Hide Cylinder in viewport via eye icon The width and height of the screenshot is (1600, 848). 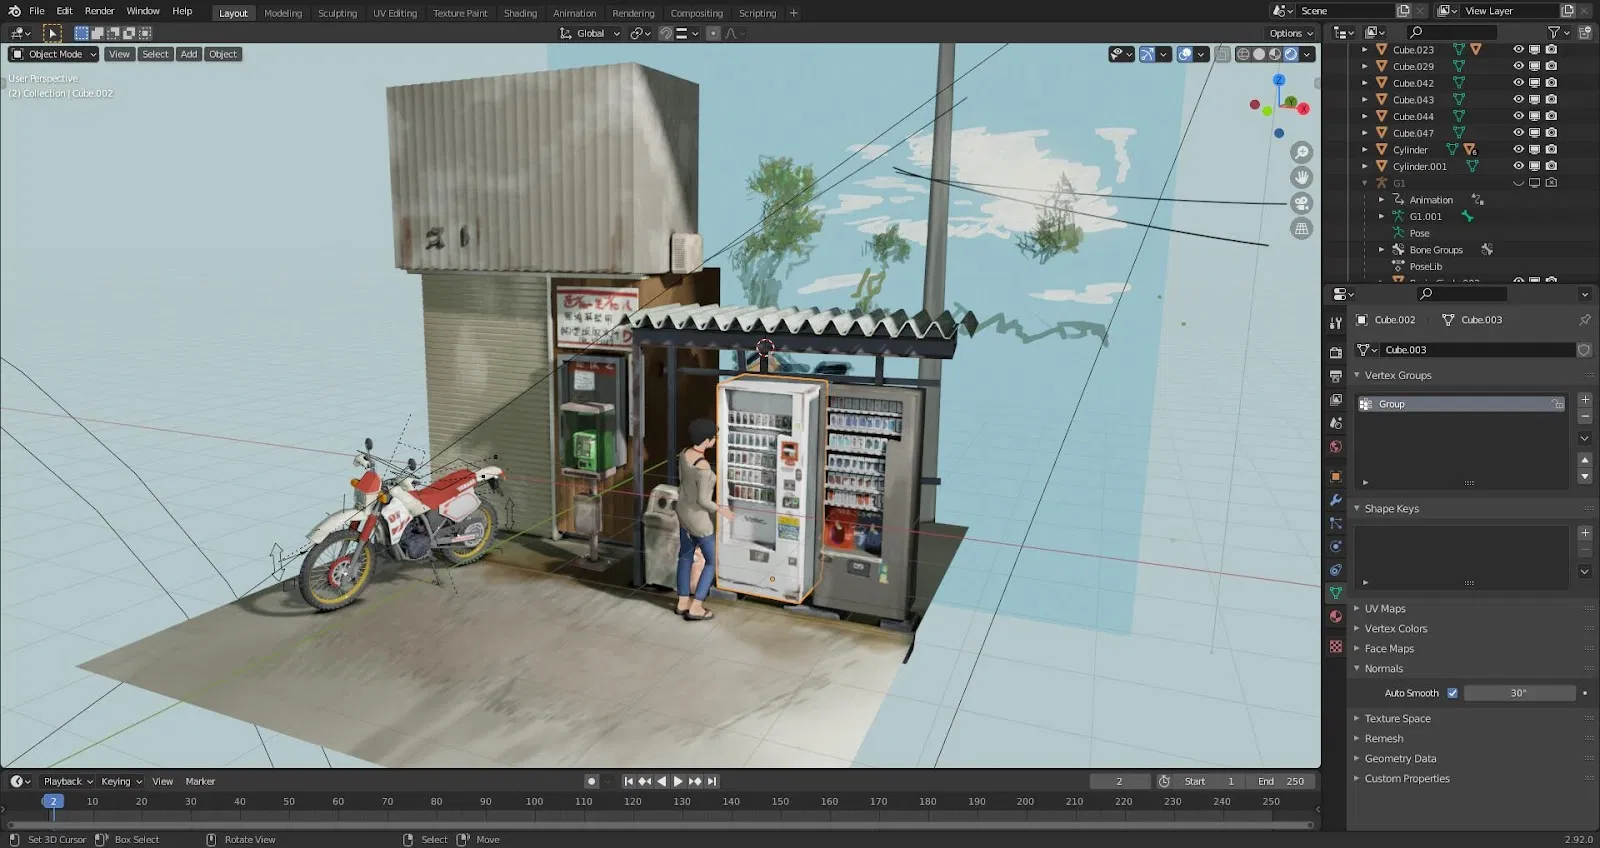tap(1518, 149)
